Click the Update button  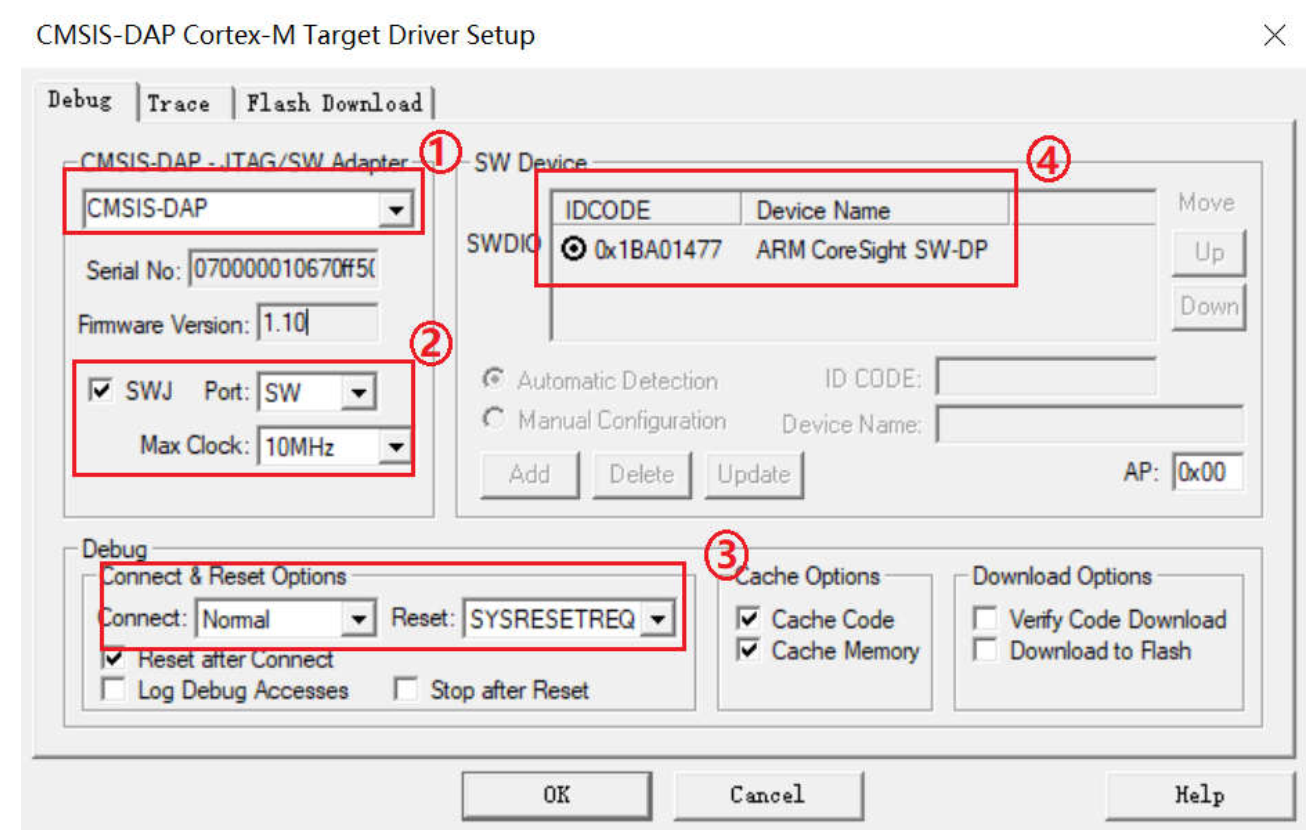click(x=753, y=474)
